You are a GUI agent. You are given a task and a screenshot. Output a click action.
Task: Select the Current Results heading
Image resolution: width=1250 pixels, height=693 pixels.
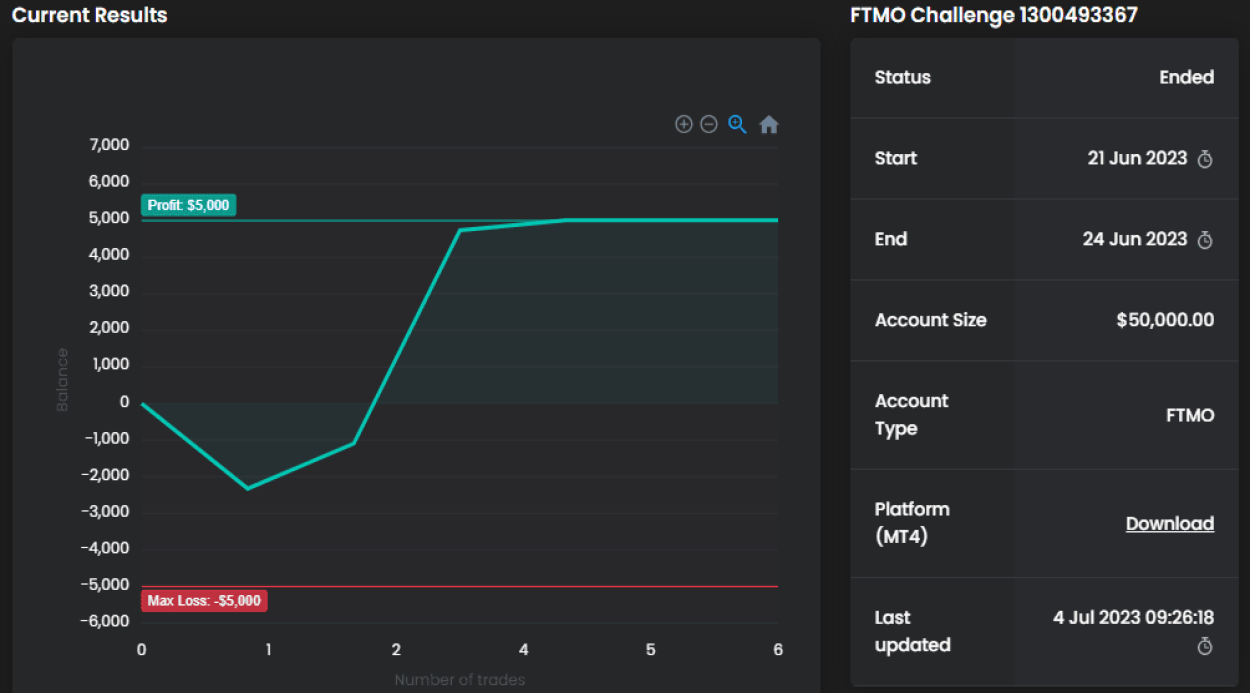[x=90, y=16]
